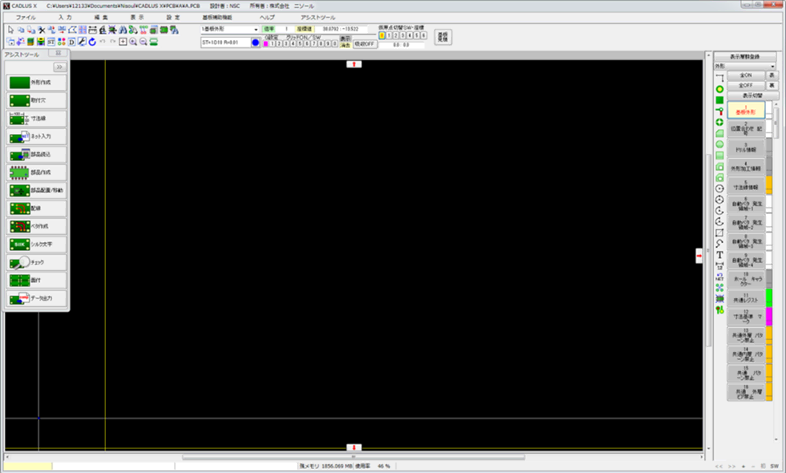Click the right-side red arrow canvas expander

click(x=699, y=256)
